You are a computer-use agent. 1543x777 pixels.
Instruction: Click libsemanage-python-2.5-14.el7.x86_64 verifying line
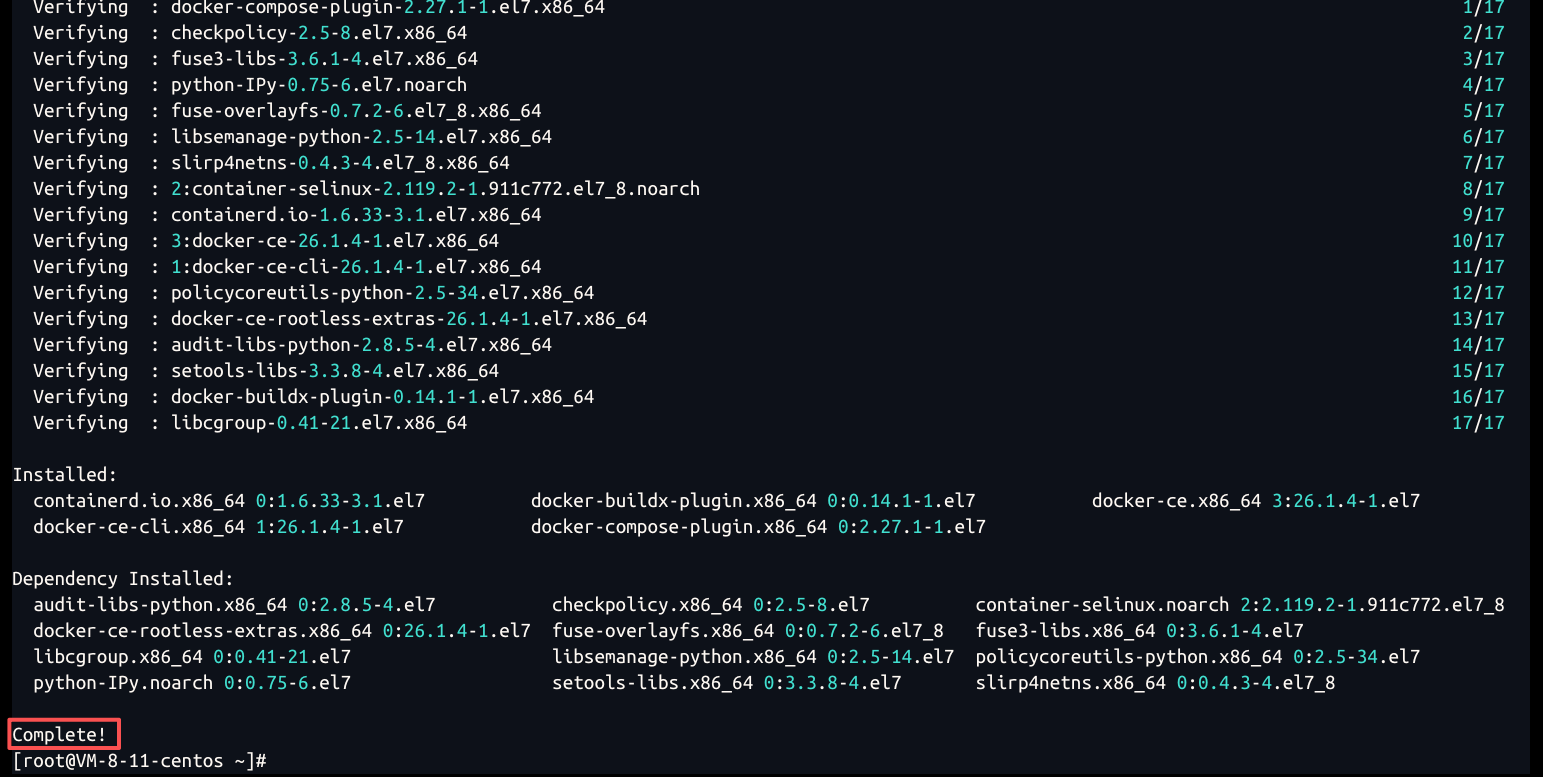click(x=768, y=136)
